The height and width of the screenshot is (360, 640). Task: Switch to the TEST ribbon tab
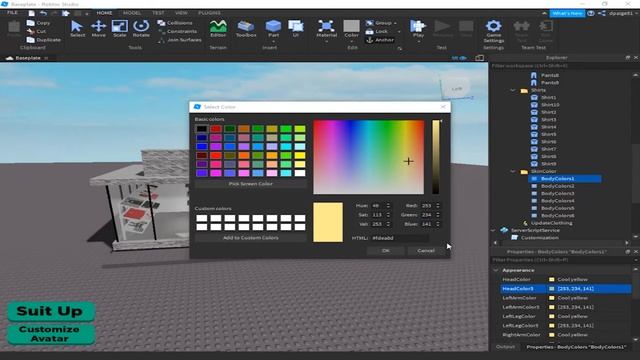point(158,13)
